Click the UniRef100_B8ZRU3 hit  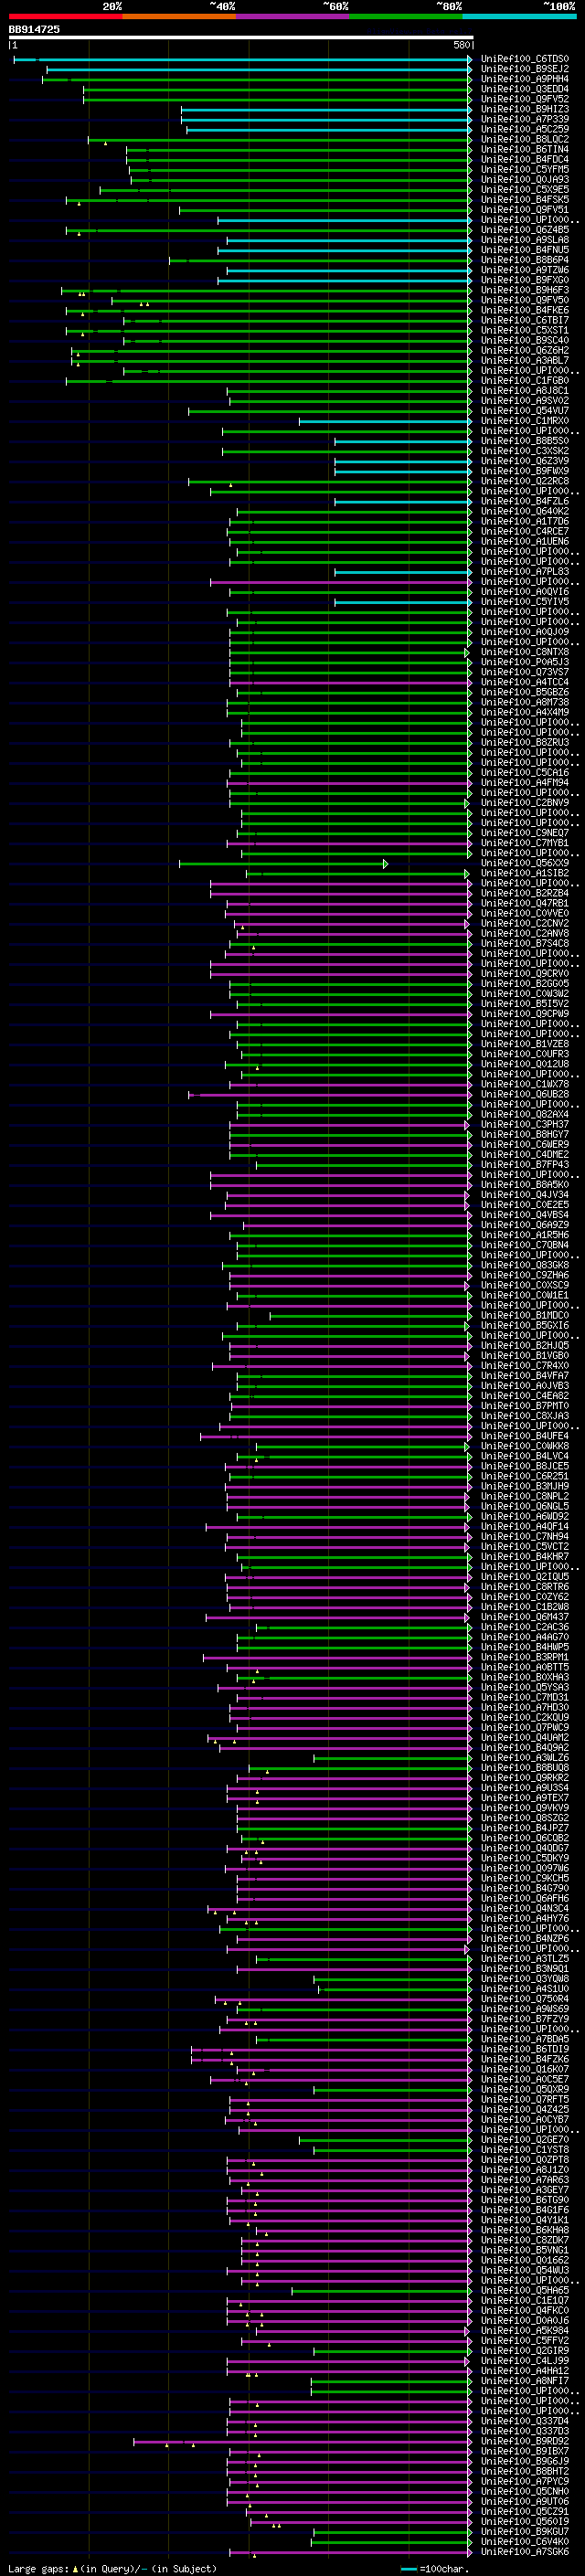click(525, 743)
